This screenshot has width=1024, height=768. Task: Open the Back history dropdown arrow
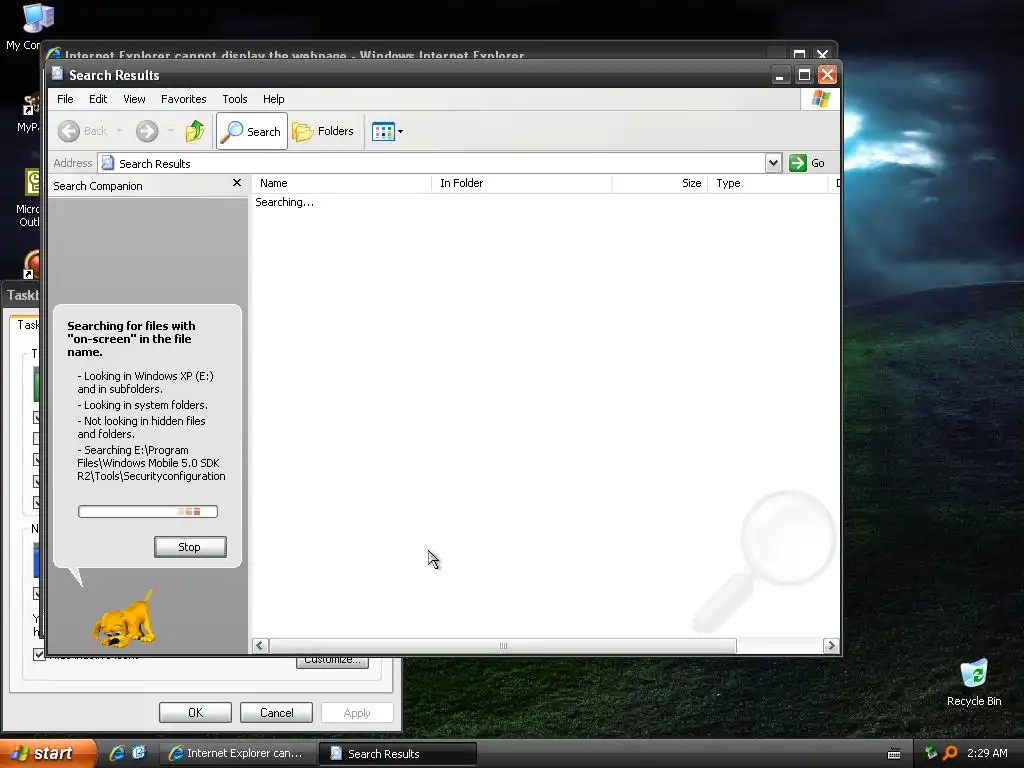click(x=120, y=131)
